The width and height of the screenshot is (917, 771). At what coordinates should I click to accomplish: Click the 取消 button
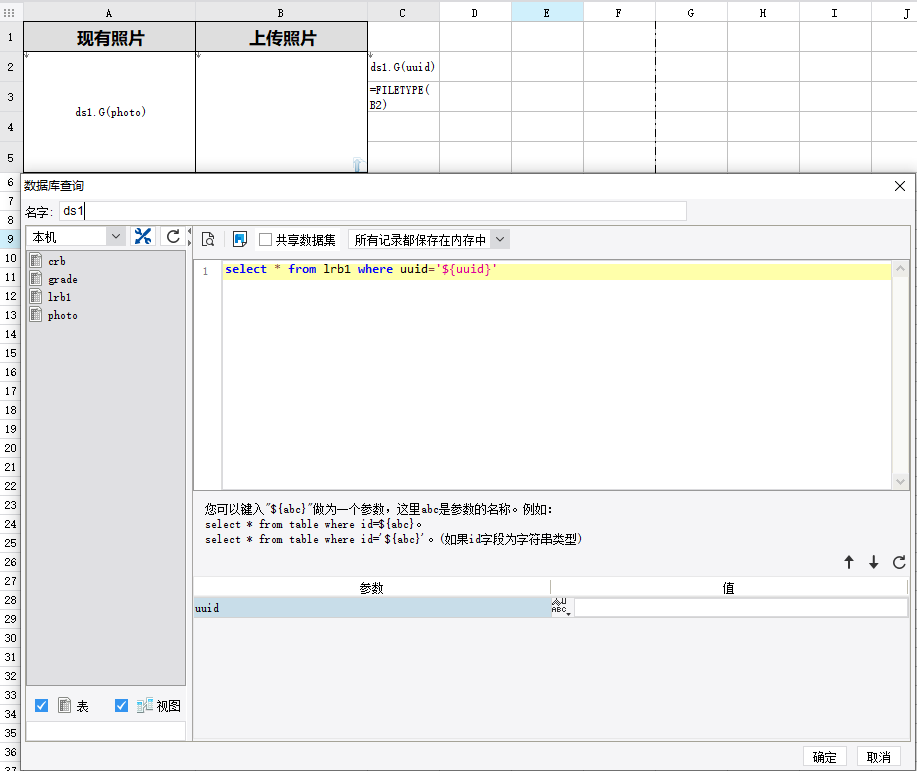879,757
